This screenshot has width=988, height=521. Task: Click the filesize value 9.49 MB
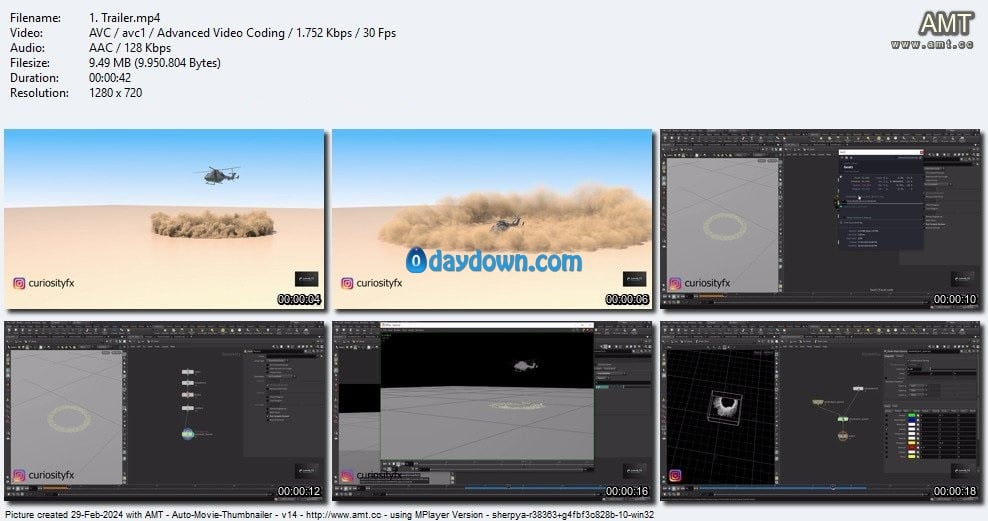click(x=155, y=63)
